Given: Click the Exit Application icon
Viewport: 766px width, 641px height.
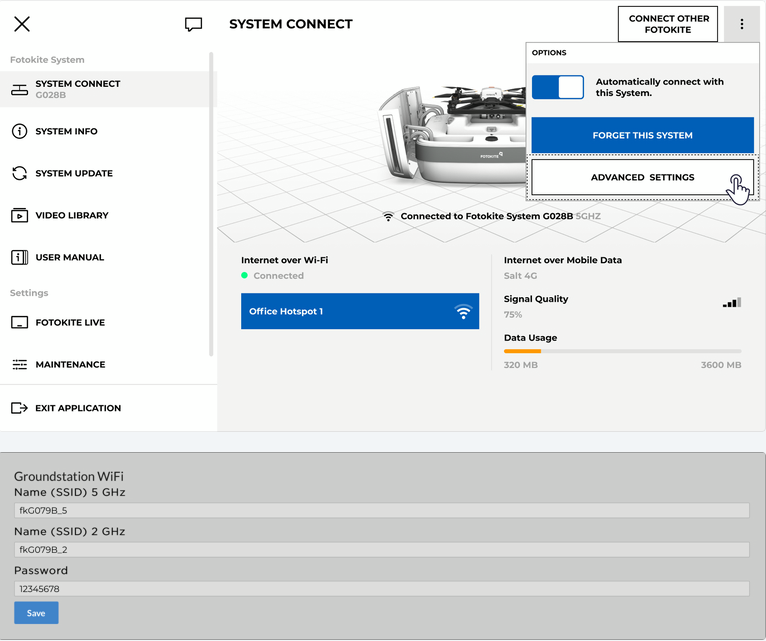Looking at the screenshot, I should (x=19, y=408).
